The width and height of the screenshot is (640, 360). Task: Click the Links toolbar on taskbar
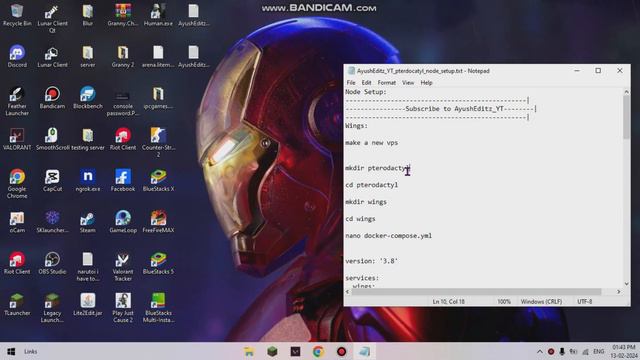coord(31,351)
